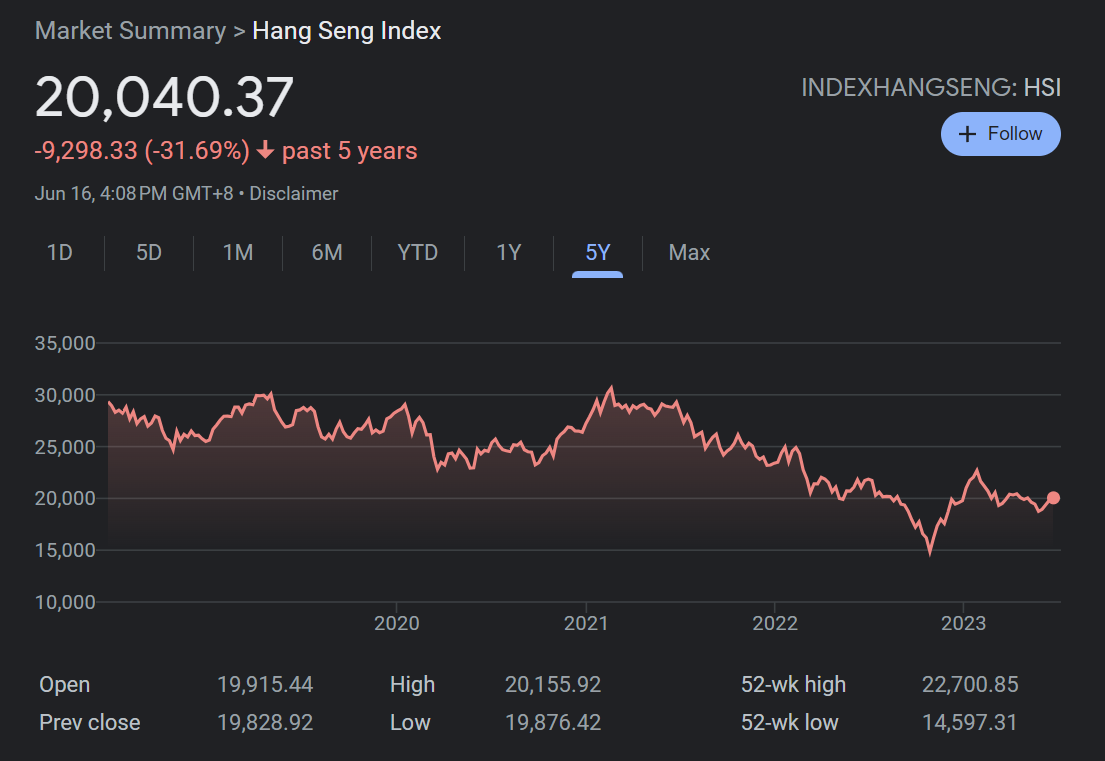Click the INDEXHANGSENG: HSI ticker label

[x=931, y=87]
